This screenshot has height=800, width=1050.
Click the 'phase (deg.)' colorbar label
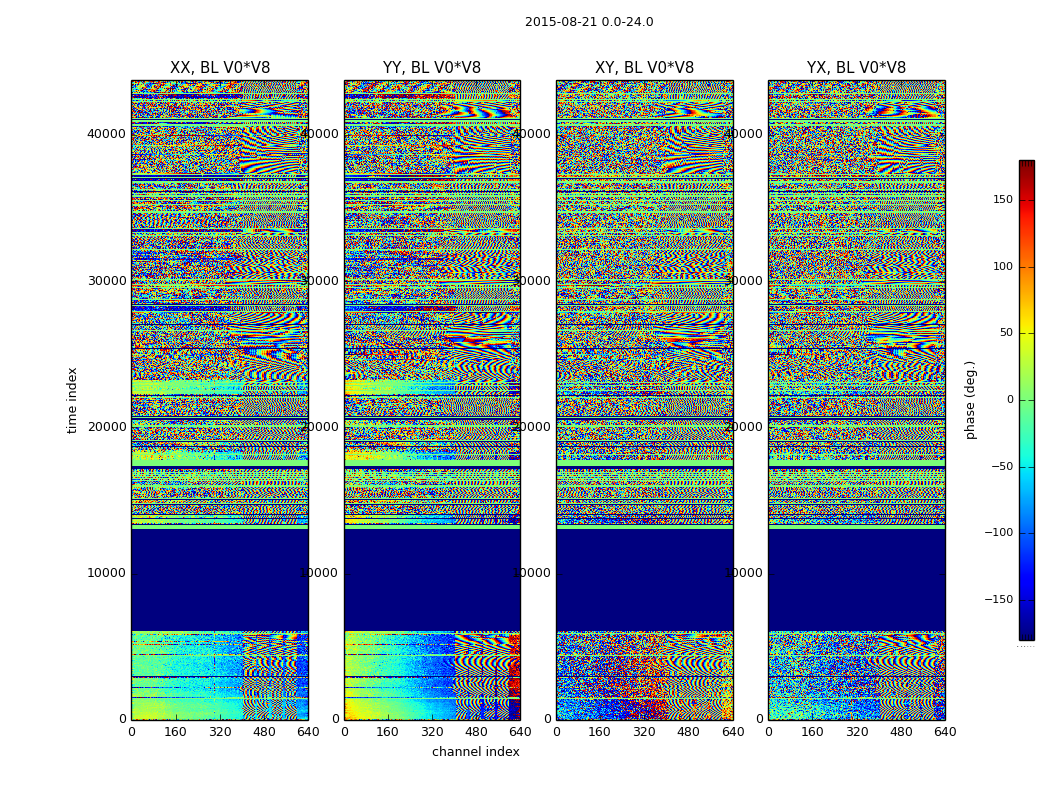pyautogui.click(x=971, y=400)
